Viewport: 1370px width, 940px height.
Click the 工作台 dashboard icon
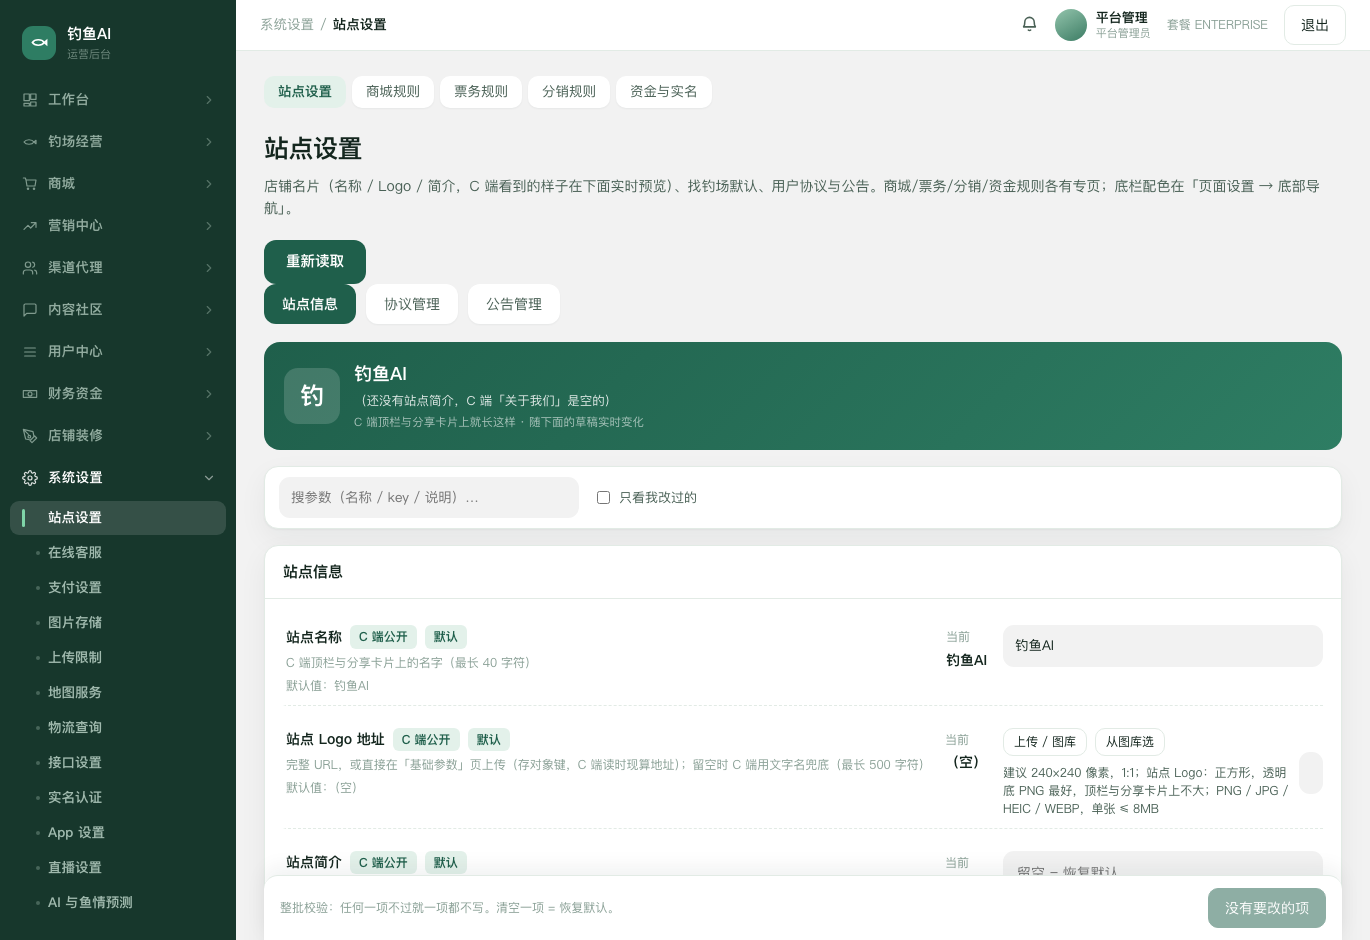pos(30,100)
